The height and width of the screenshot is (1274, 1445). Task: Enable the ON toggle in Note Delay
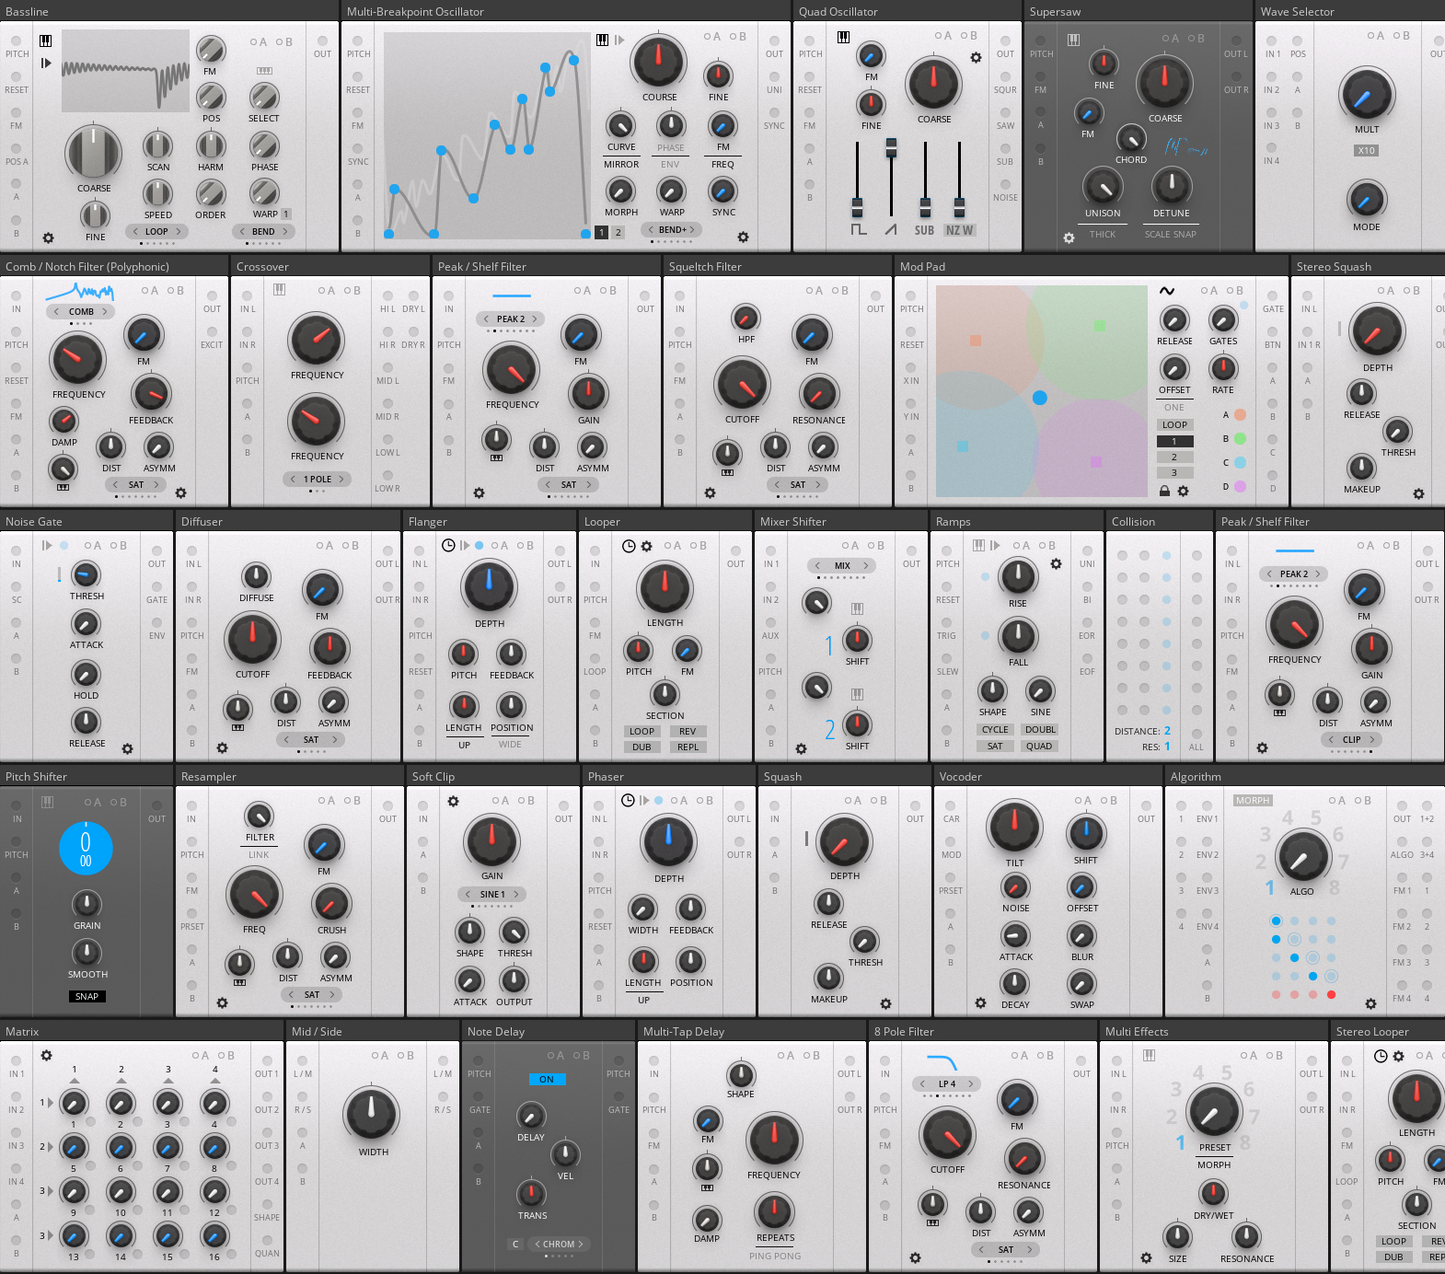point(547,1079)
